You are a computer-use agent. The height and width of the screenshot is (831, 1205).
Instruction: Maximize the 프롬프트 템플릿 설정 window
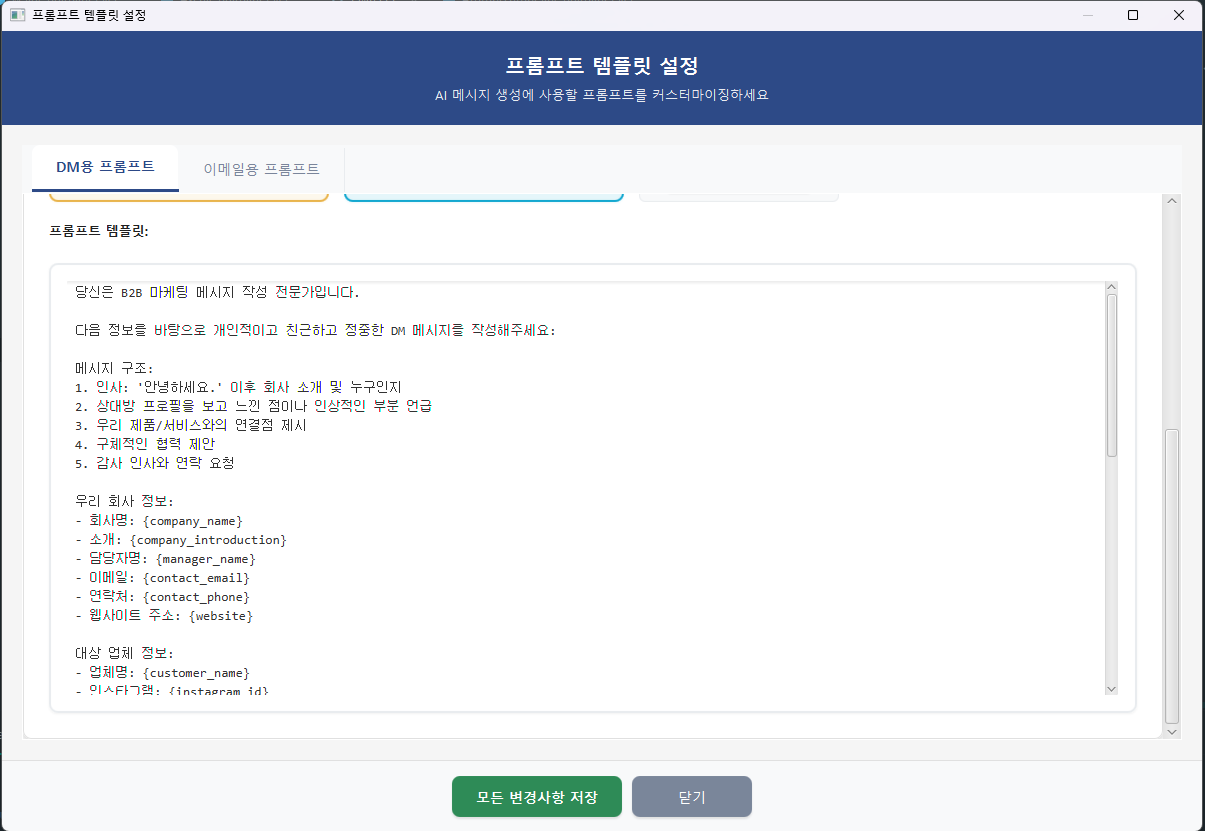click(1133, 15)
